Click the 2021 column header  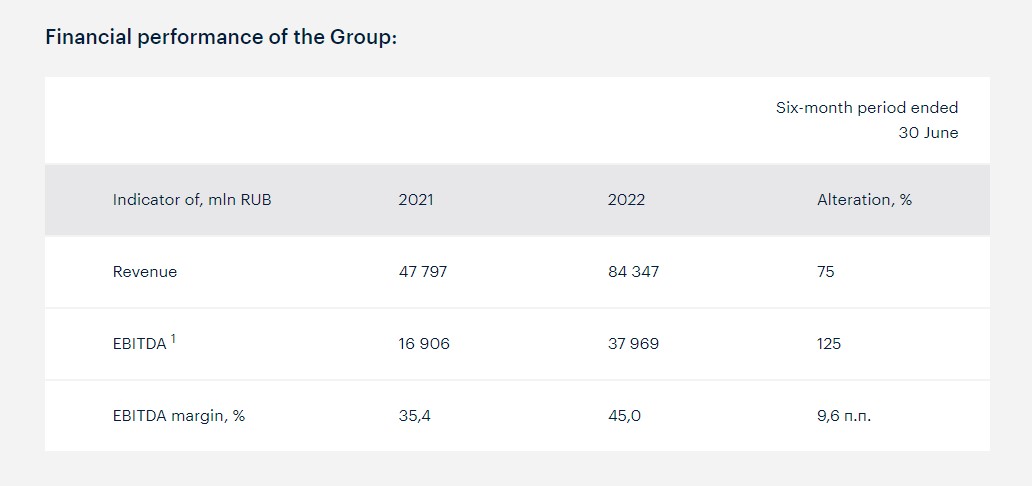point(416,200)
